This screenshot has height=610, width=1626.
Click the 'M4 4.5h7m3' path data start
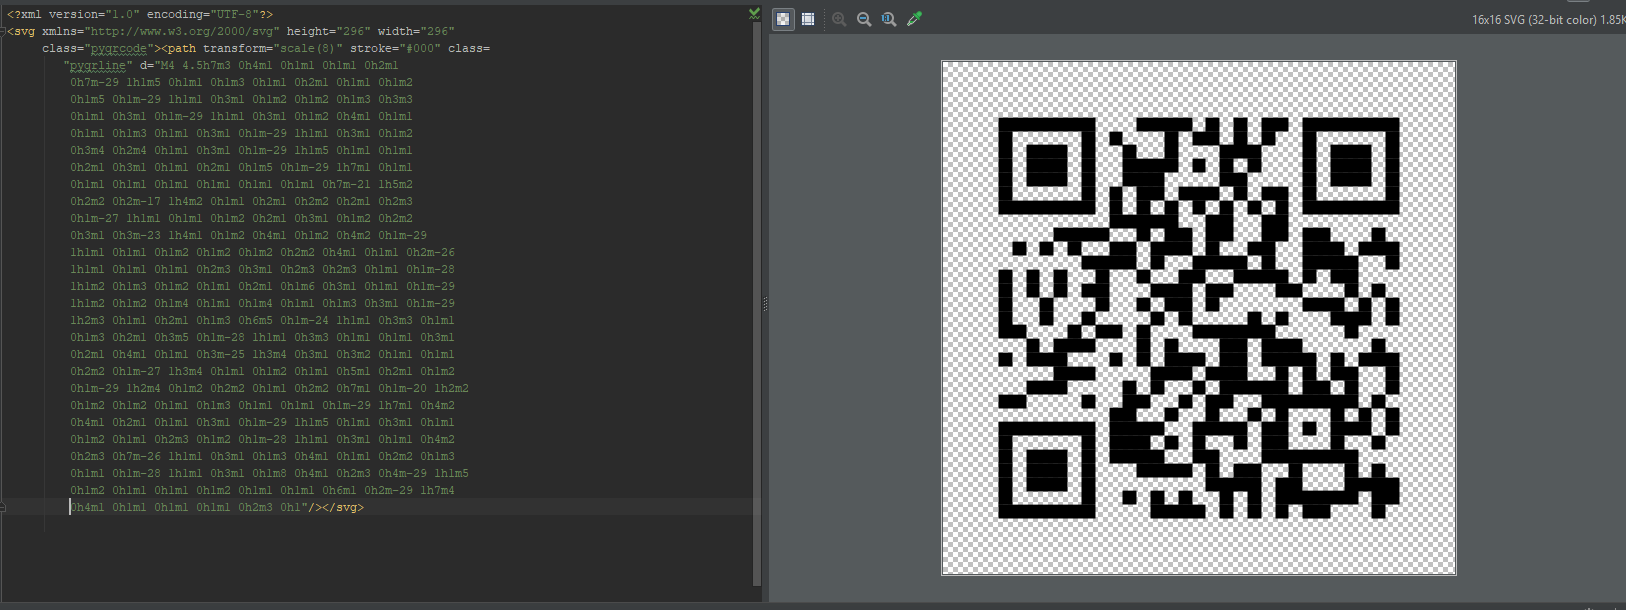196,65
